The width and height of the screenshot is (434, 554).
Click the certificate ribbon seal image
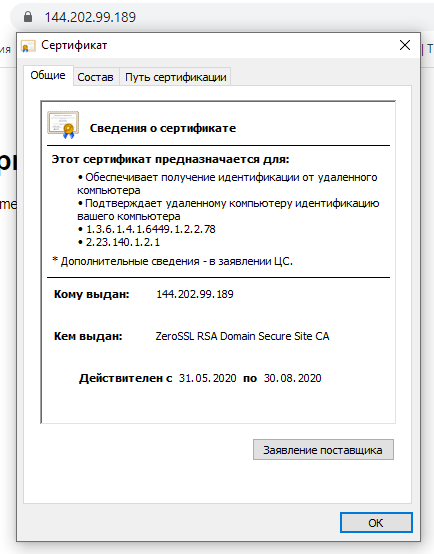(x=63, y=124)
